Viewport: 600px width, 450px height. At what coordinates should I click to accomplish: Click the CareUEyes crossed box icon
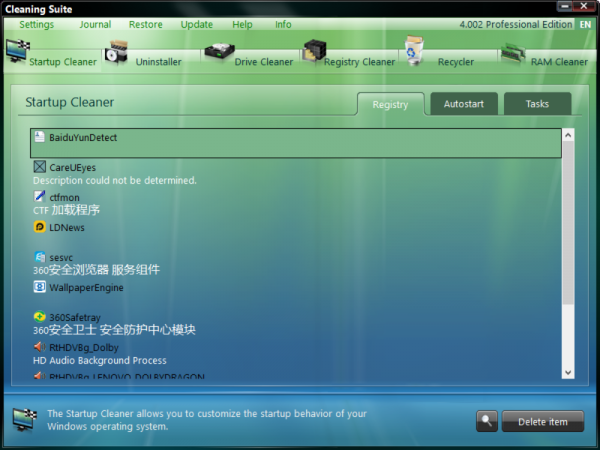pyautogui.click(x=39, y=167)
